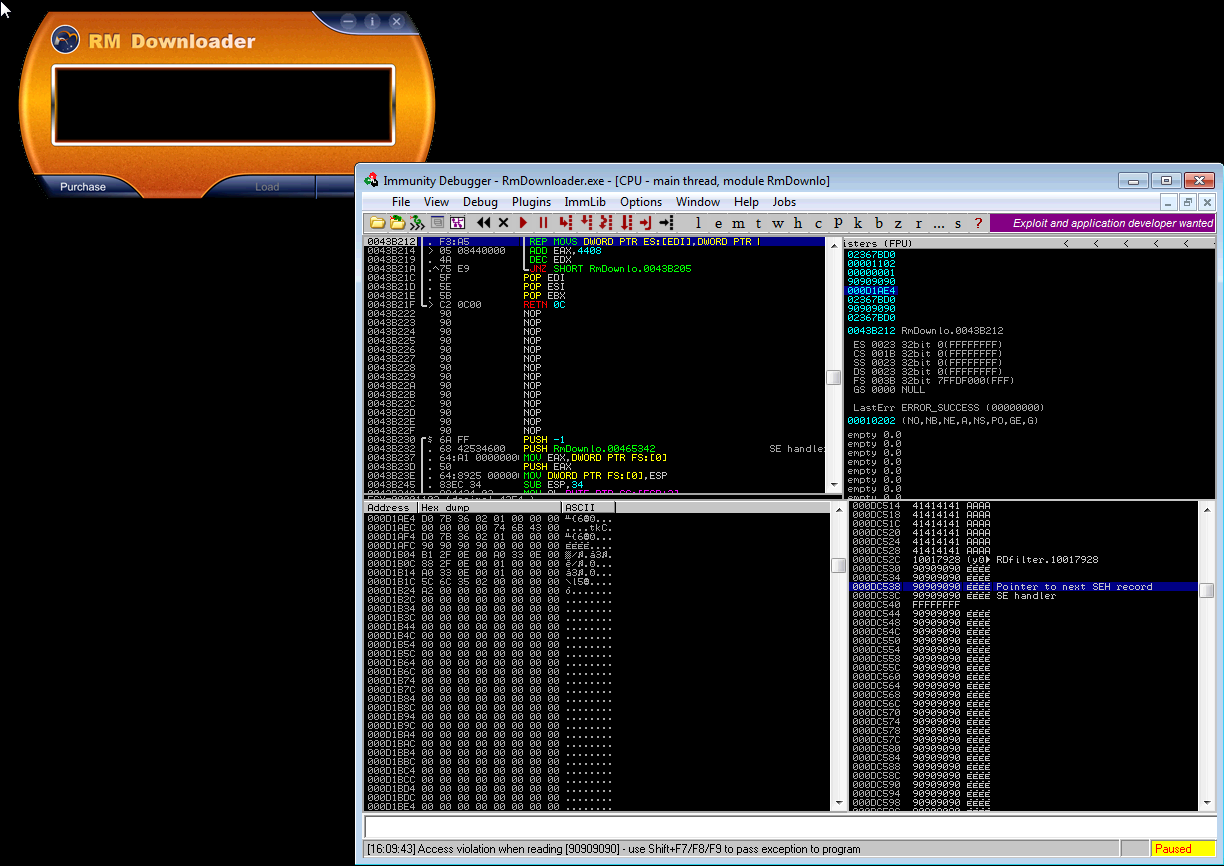Open Run trace with the '...' button
Screen dimensions: 1224x866
point(939,222)
